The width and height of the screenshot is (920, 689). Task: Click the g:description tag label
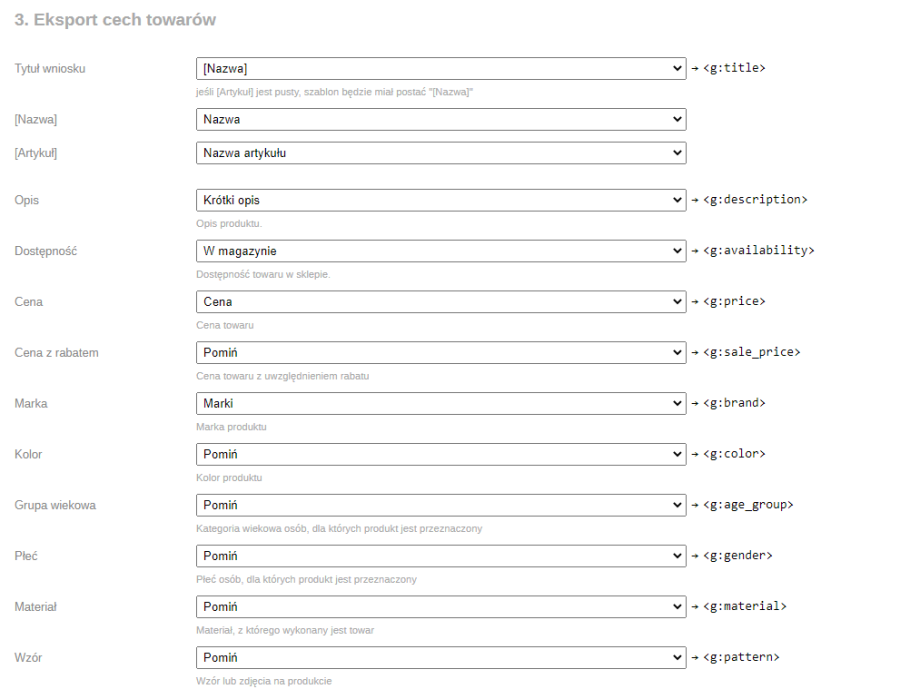point(755,200)
